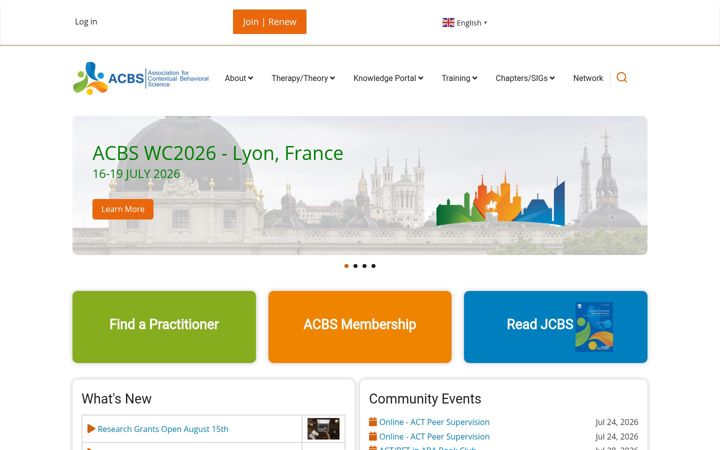This screenshot has width=720, height=450.
Task: Click the Log in link
Action: pos(86,22)
